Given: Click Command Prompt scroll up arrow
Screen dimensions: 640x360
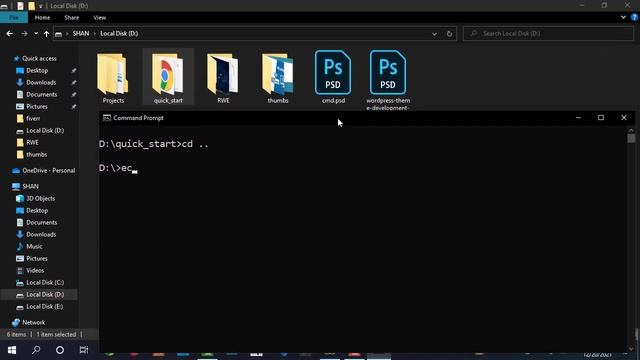Looking at the screenshot, I should [631, 130].
